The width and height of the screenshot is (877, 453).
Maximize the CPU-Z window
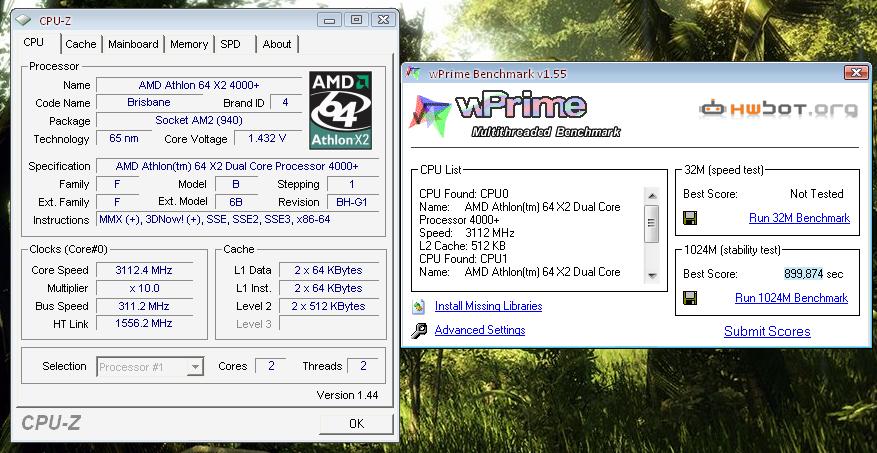356,20
